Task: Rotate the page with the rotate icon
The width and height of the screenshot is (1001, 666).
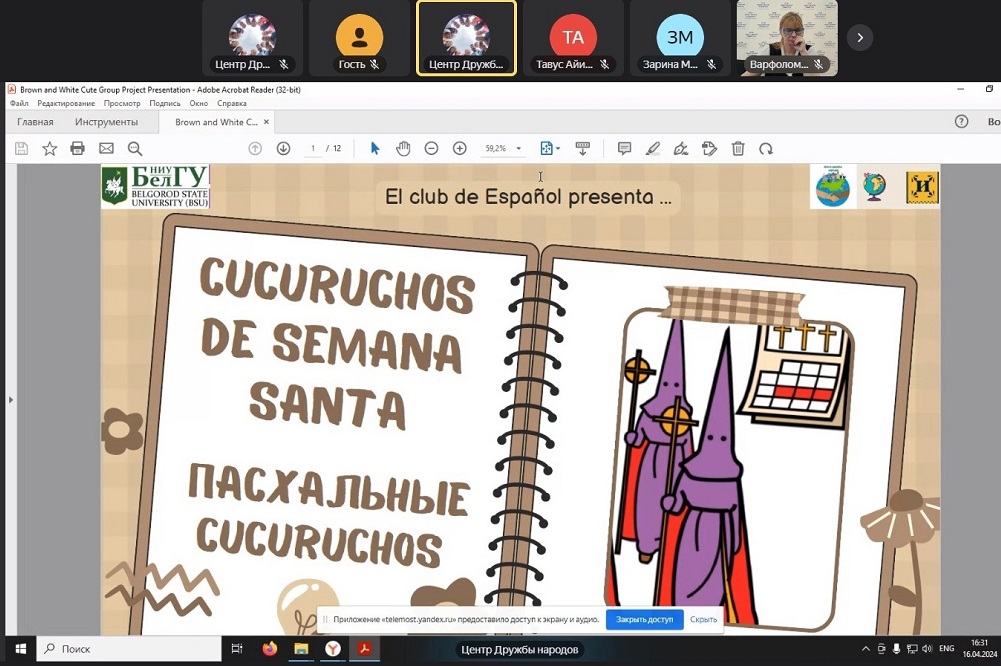Action: tap(766, 148)
